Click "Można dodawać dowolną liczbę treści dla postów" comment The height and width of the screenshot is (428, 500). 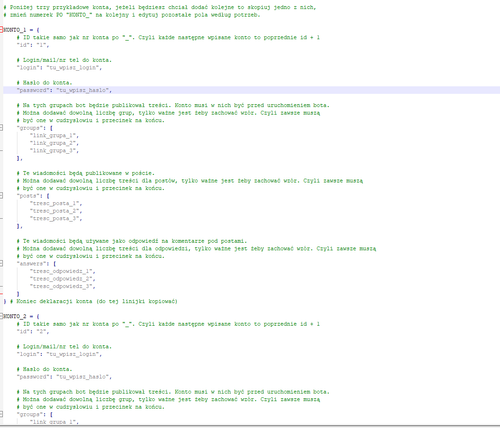click(x=190, y=181)
